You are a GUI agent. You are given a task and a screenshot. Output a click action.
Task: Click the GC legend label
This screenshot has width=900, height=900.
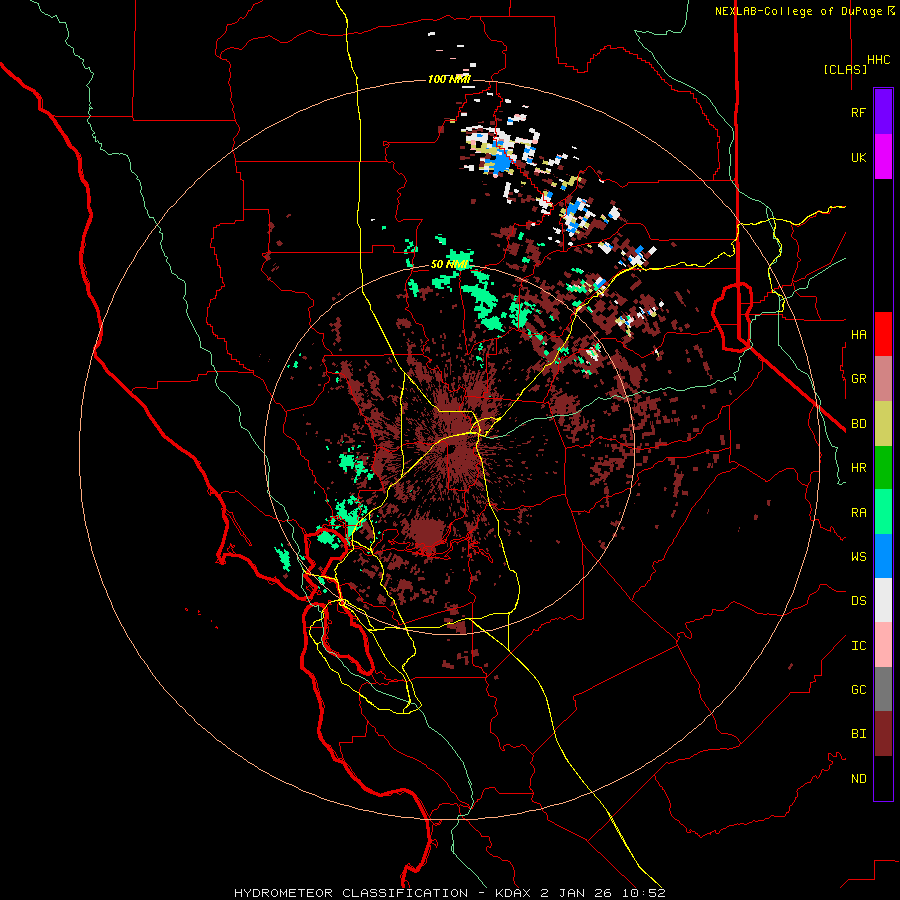[x=858, y=690]
